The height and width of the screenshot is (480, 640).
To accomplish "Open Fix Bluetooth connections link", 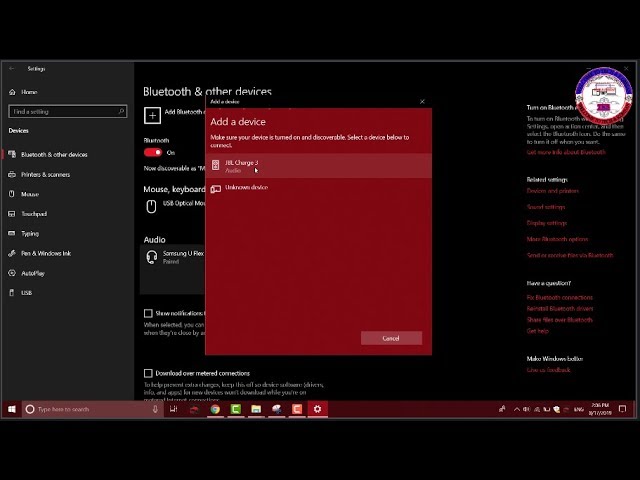I will tap(560, 298).
